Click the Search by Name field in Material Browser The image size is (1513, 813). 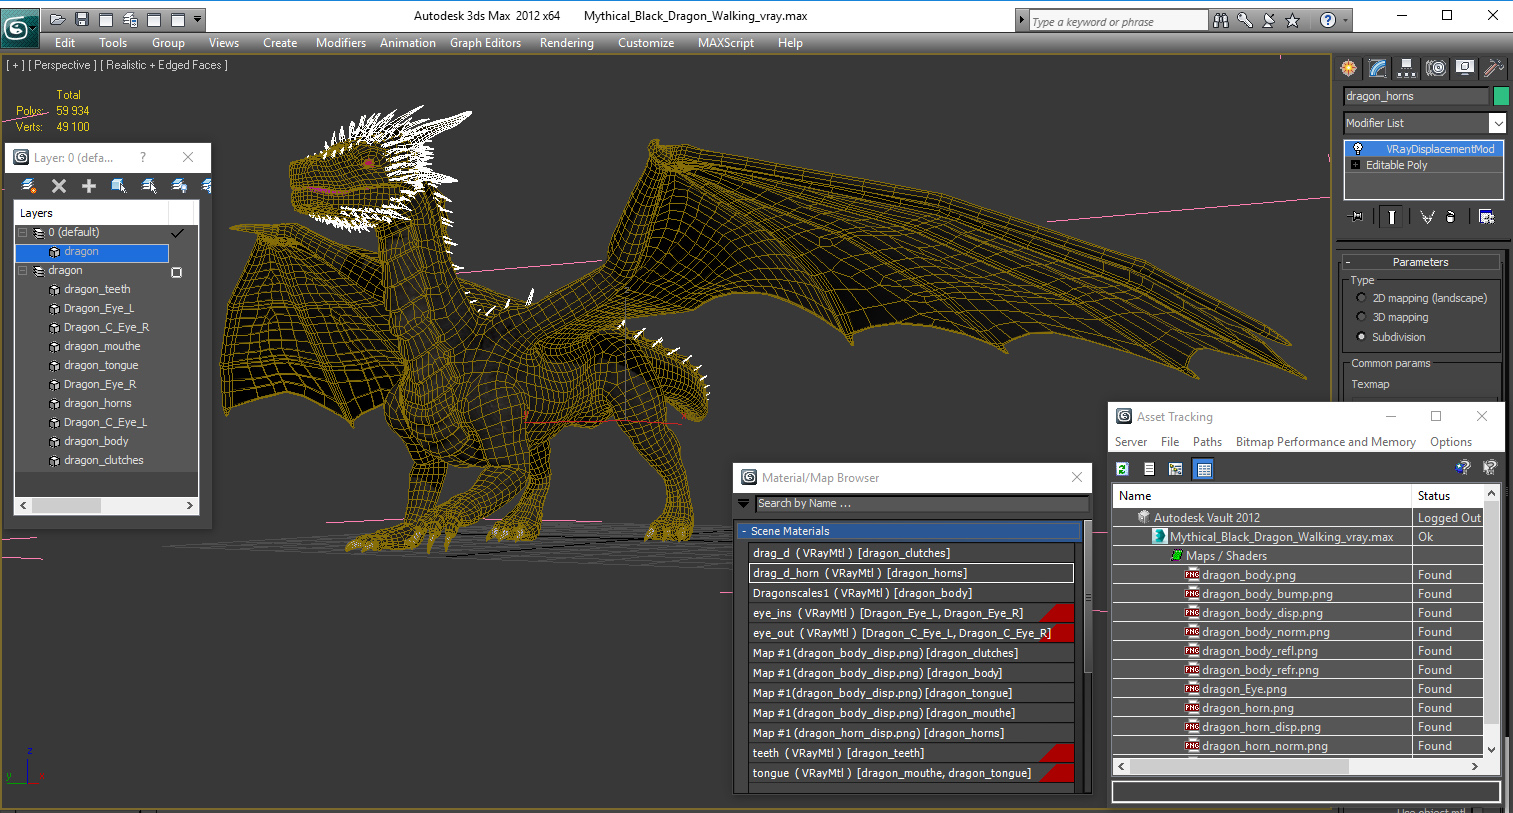point(920,503)
